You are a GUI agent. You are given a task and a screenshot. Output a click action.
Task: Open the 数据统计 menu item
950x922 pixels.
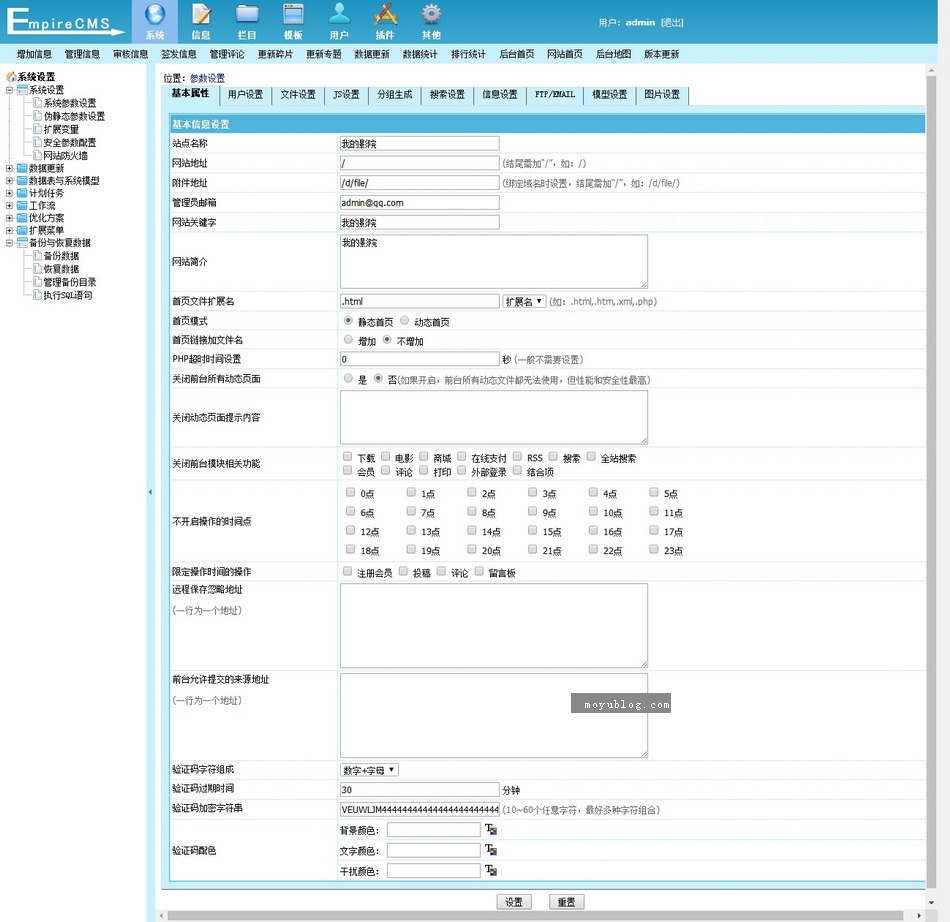pyautogui.click(x=420, y=54)
